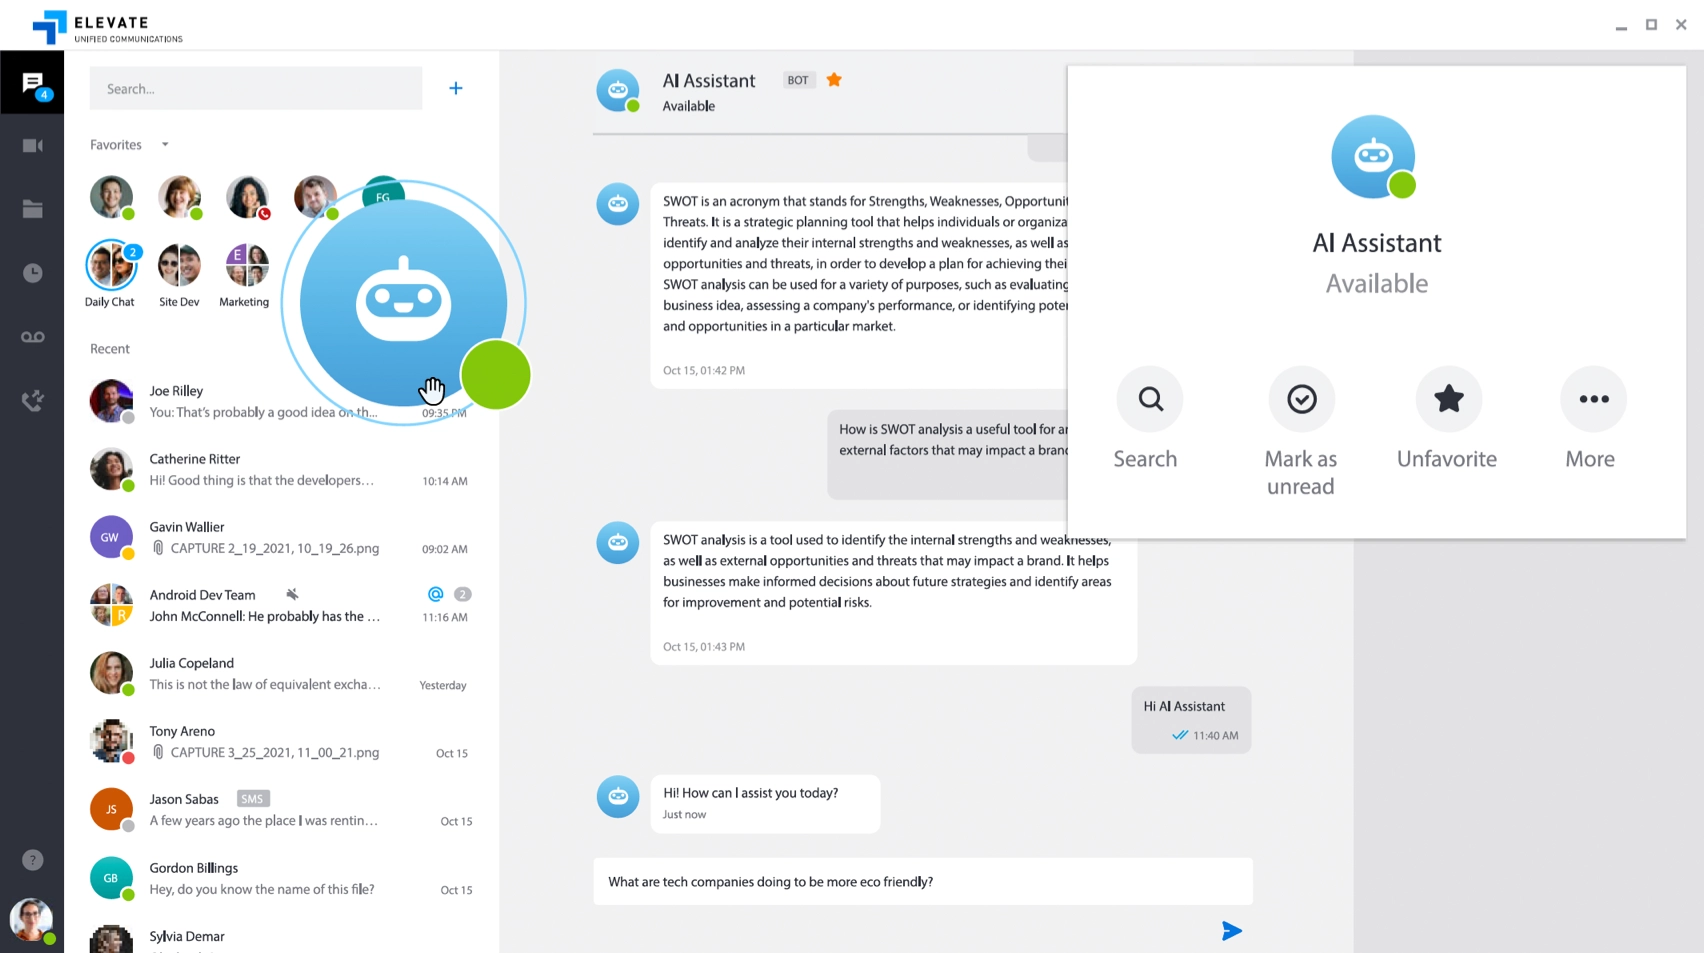This screenshot has height=953, width=1704.
Task: Toggle the orange favorite star beside AI Assistant
Action: (834, 80)
